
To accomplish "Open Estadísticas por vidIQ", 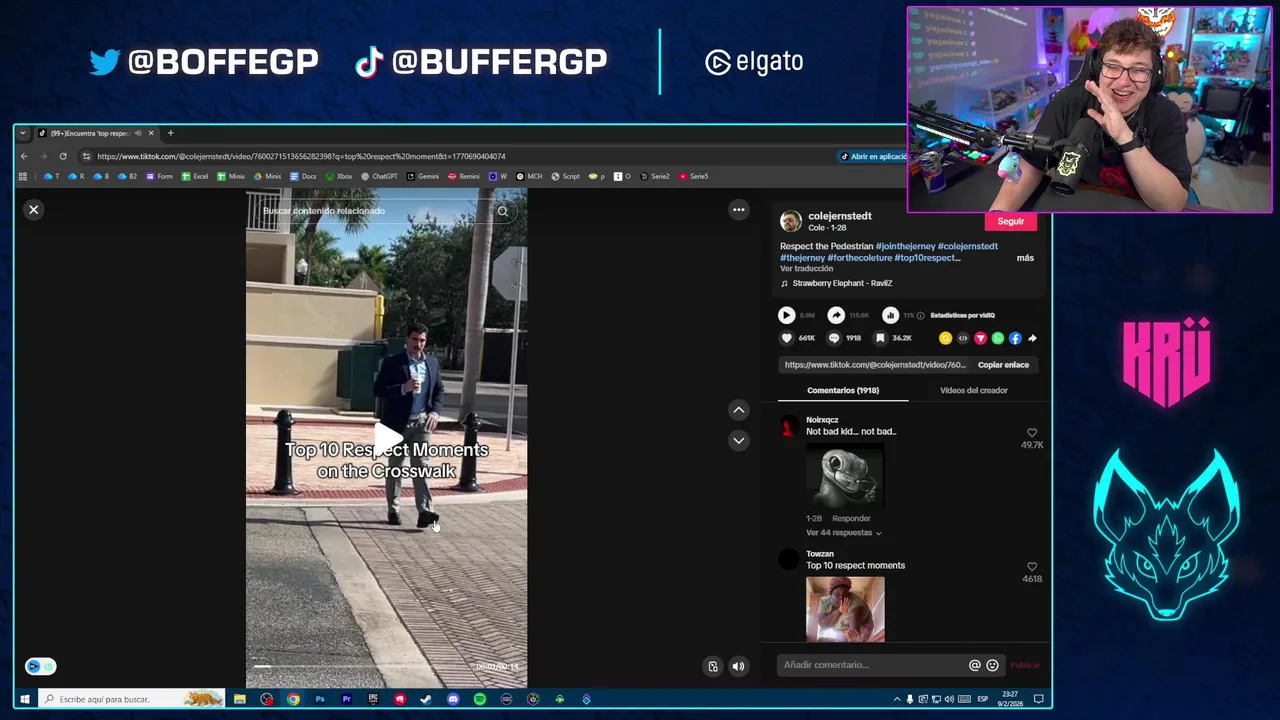I will [962, 316].
